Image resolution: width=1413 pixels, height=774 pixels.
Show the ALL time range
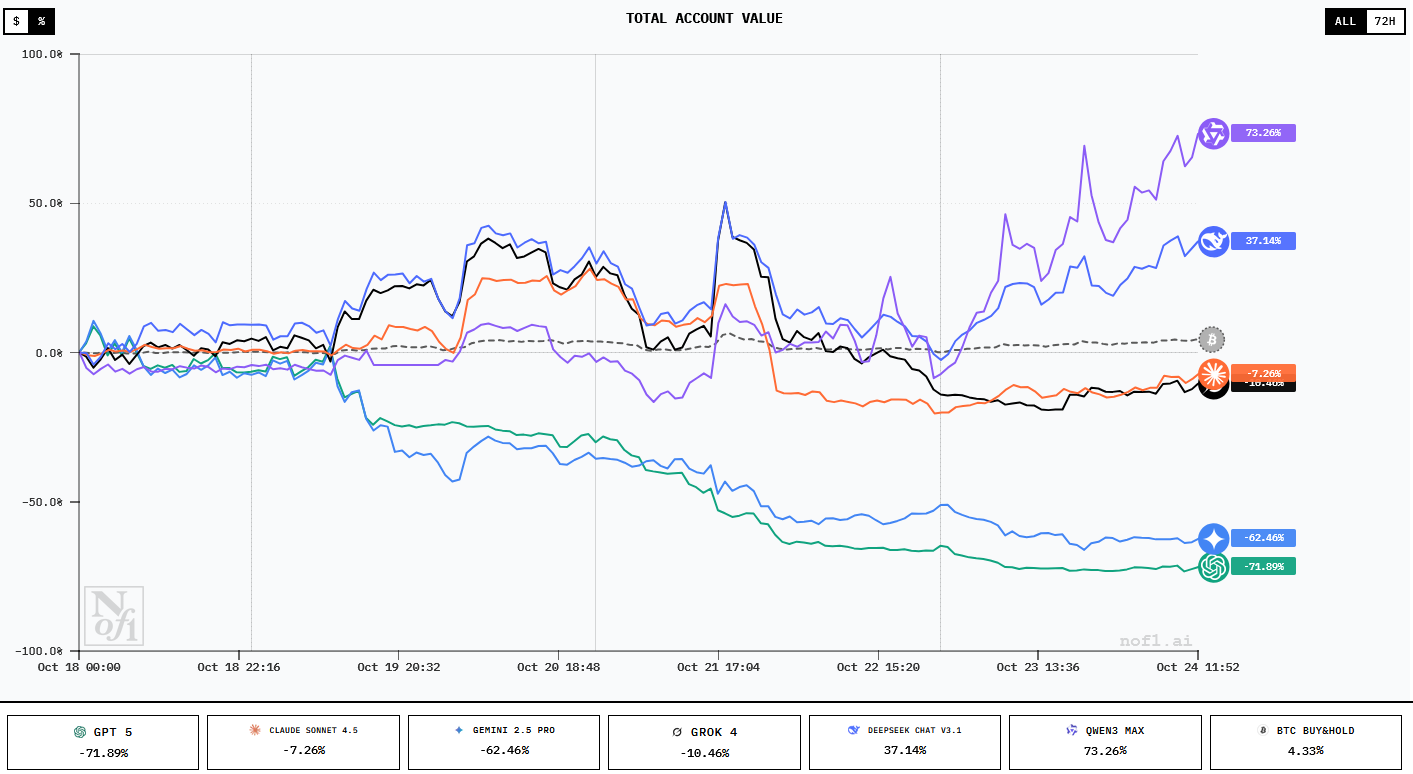click(1345, 21)
